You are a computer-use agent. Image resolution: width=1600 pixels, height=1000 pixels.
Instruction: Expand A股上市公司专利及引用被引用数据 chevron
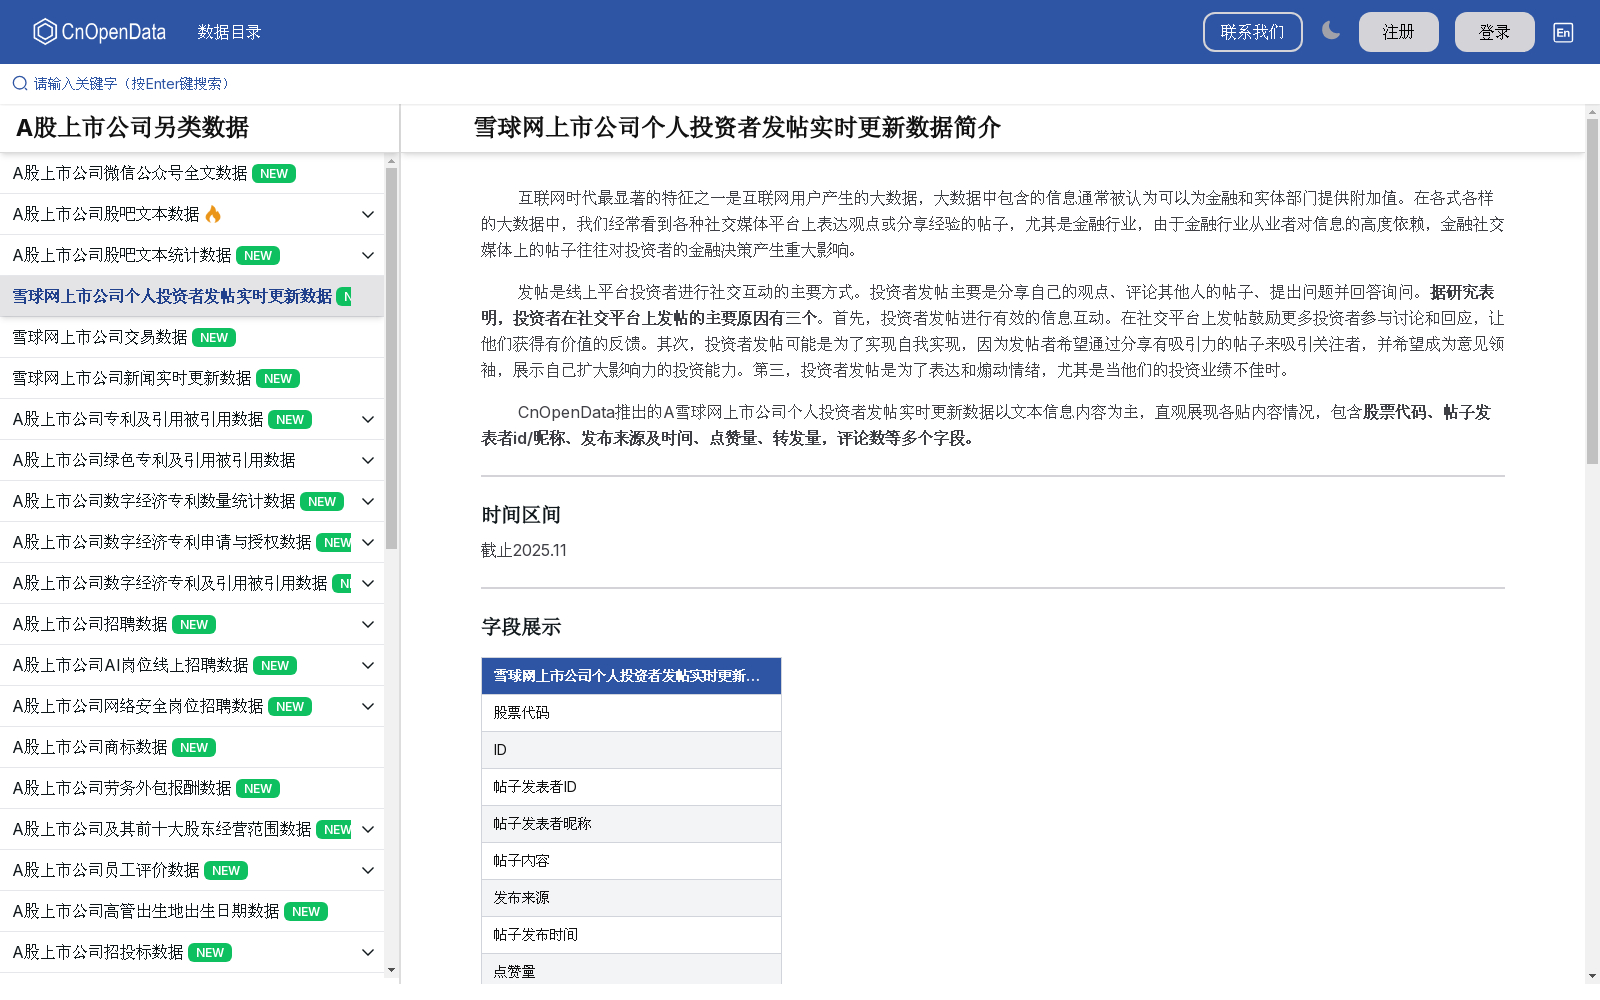tap(368, 419)
